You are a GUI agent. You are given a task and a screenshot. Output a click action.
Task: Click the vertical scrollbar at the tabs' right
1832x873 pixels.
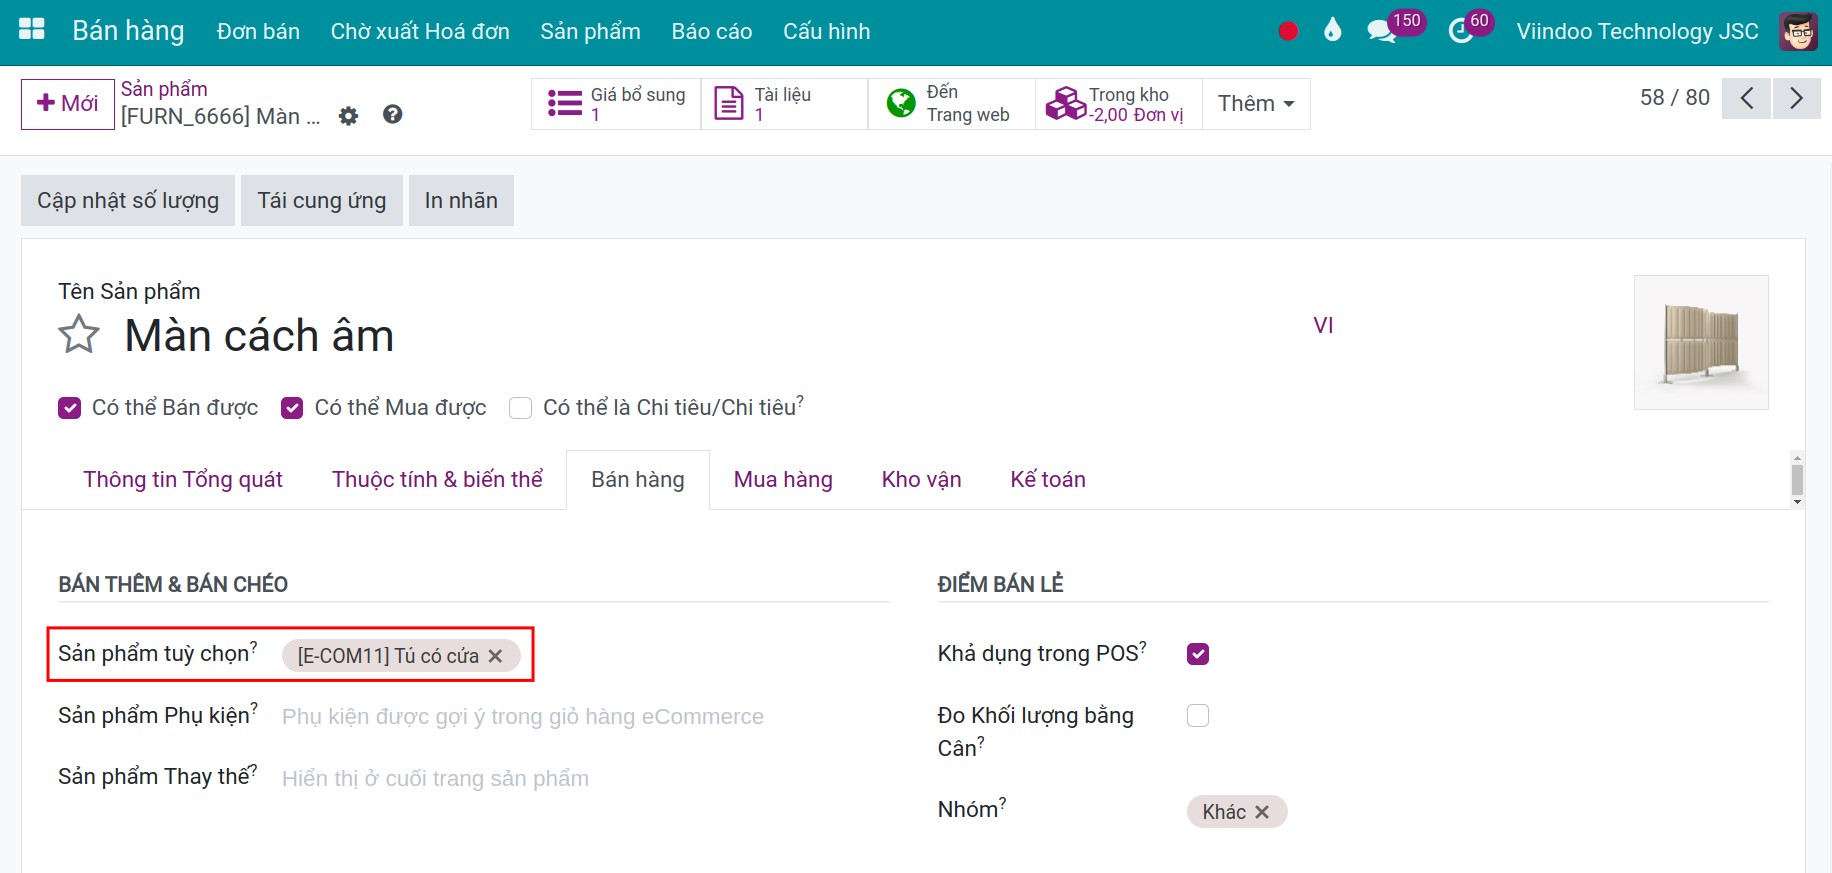[1797, 480]
